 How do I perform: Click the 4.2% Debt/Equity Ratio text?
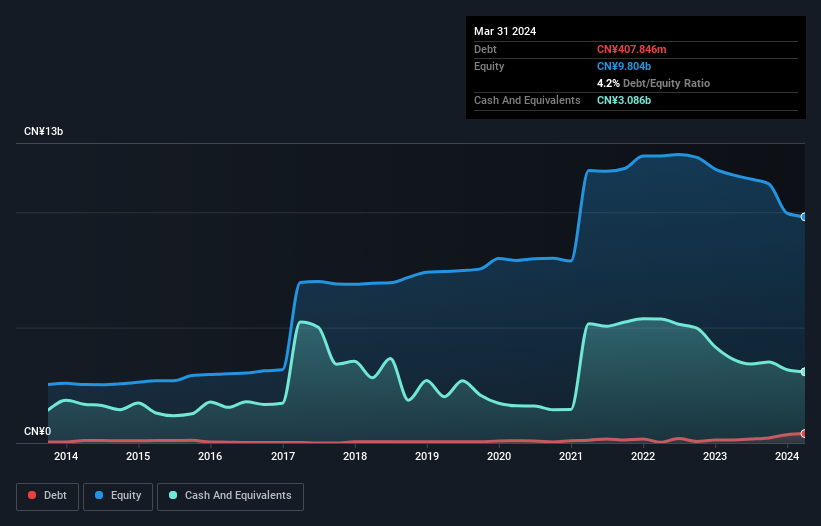pyautogui.click(x=653, y=83)
